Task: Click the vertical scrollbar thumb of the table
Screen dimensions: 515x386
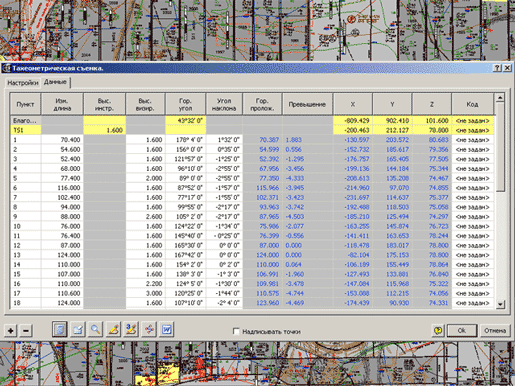Action: (x=500, y=147)
